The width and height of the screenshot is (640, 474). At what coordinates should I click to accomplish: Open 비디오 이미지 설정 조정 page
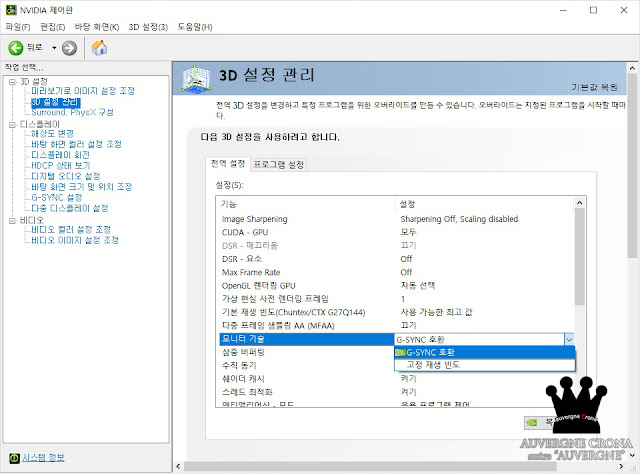pos(75,240)
